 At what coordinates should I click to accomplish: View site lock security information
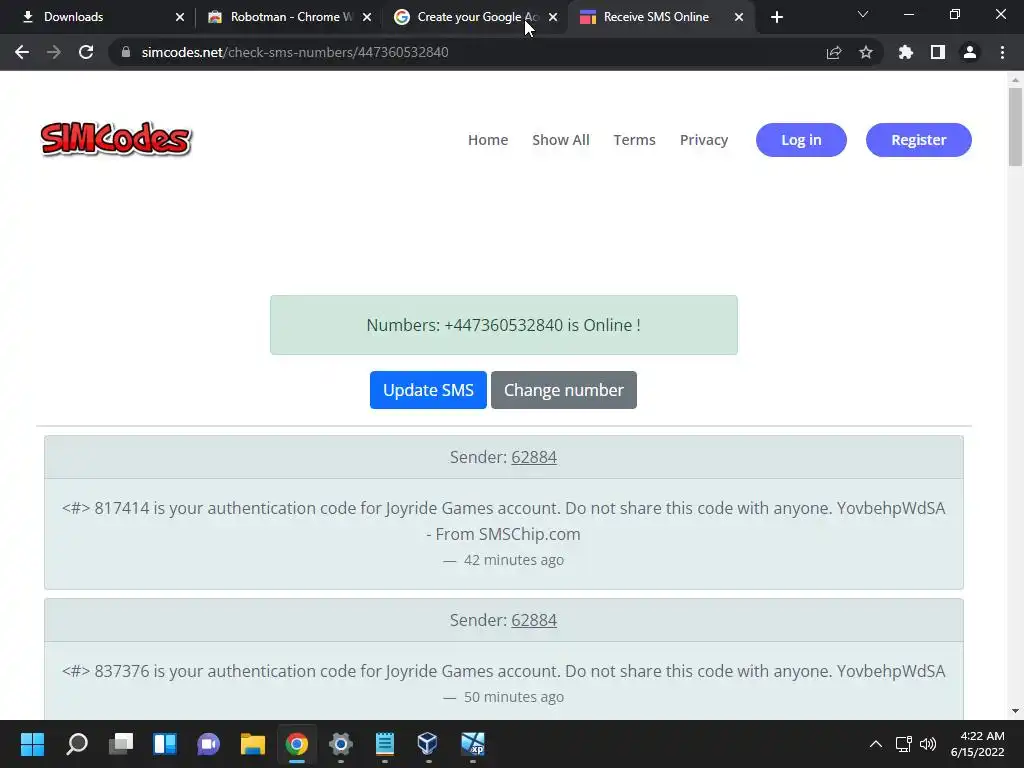click(x=126, y=52)
